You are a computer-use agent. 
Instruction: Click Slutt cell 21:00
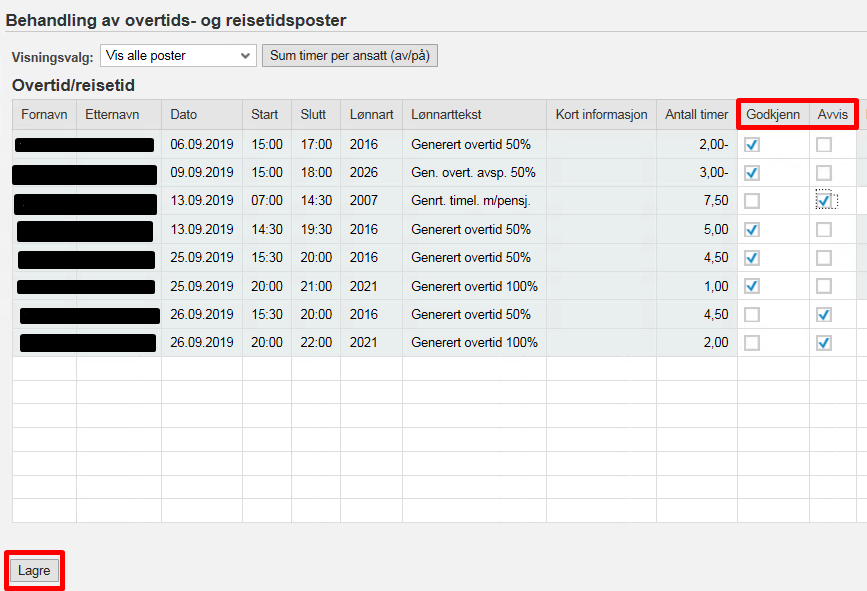[x=316, y=286]
